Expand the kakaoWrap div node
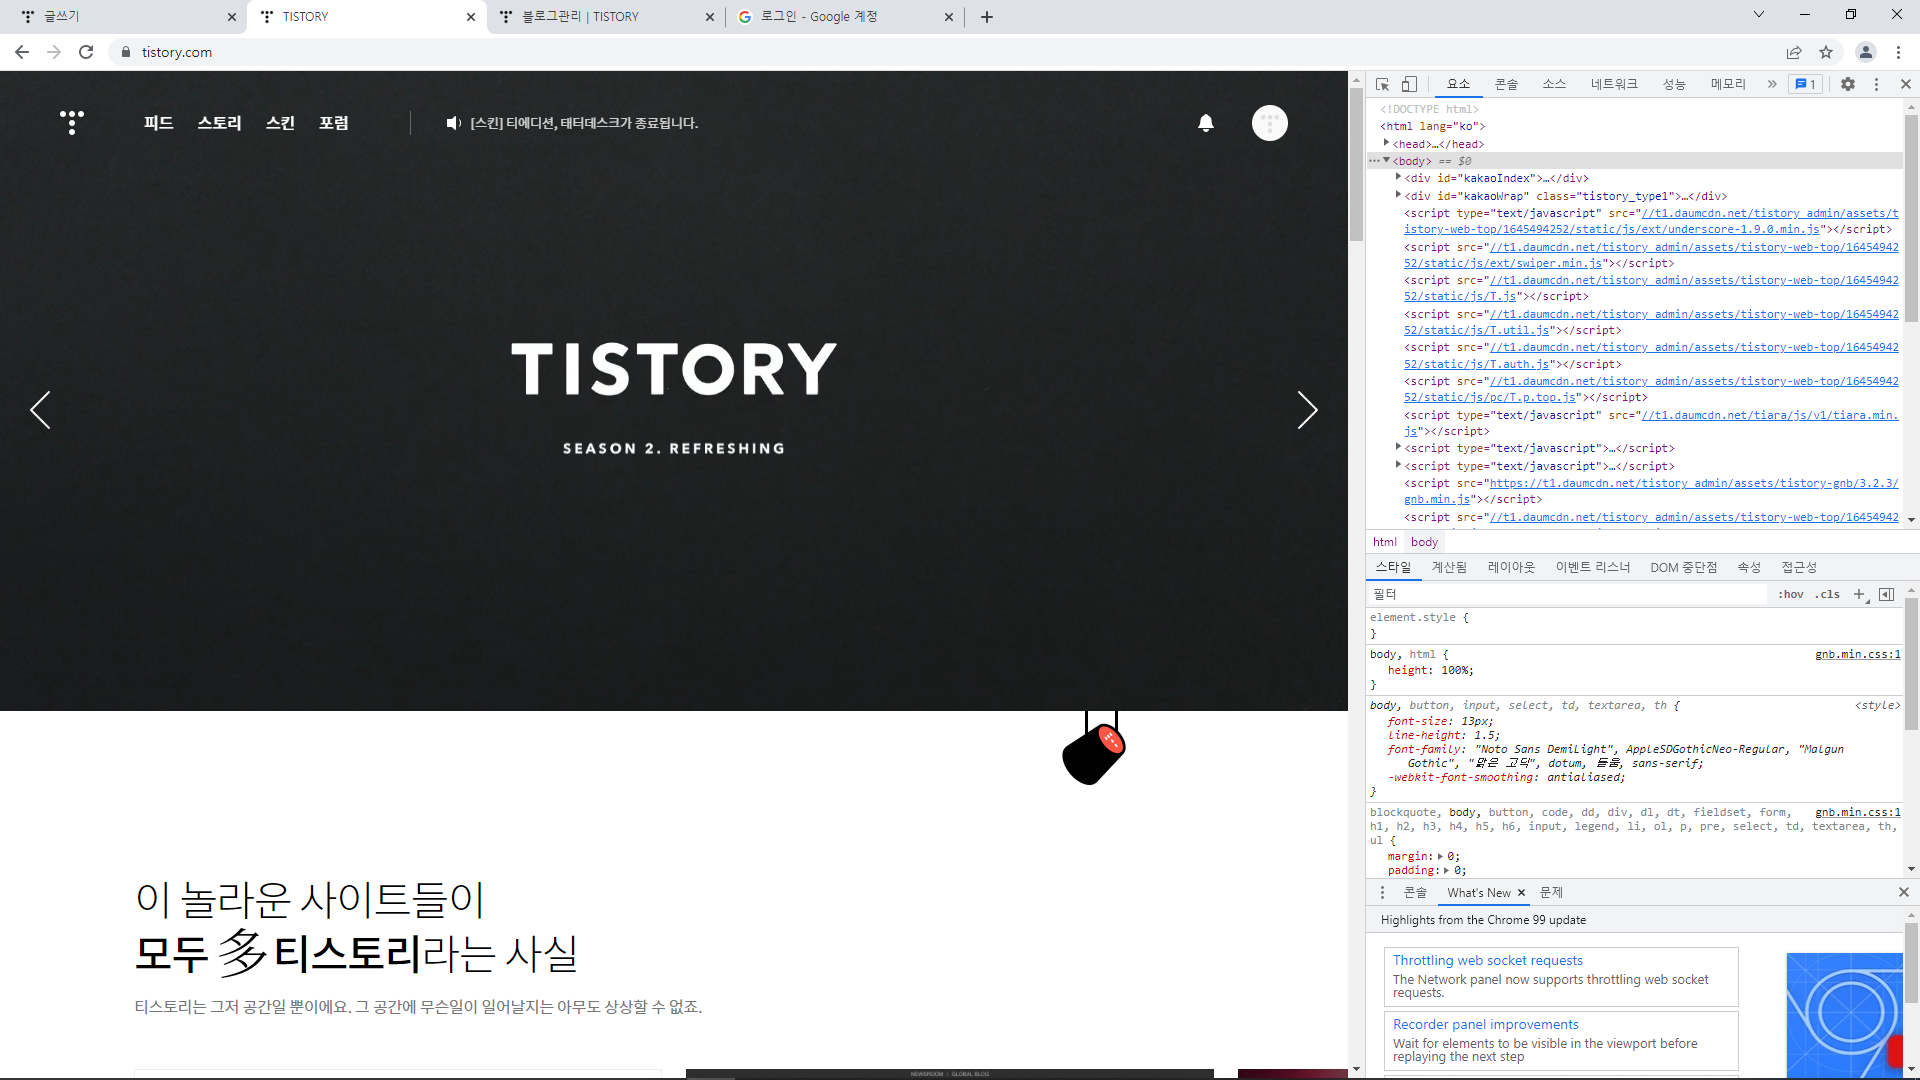 tap(1398, 195)
